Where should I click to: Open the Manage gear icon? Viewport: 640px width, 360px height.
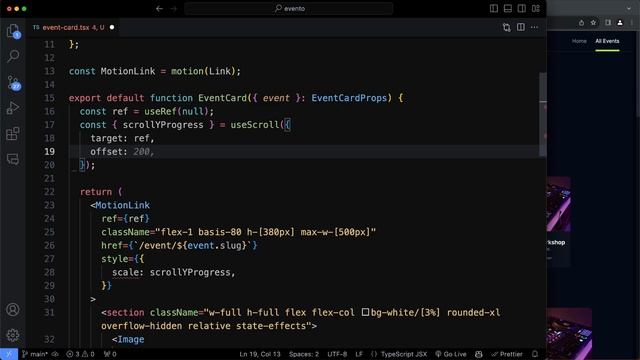coord(13,335)
